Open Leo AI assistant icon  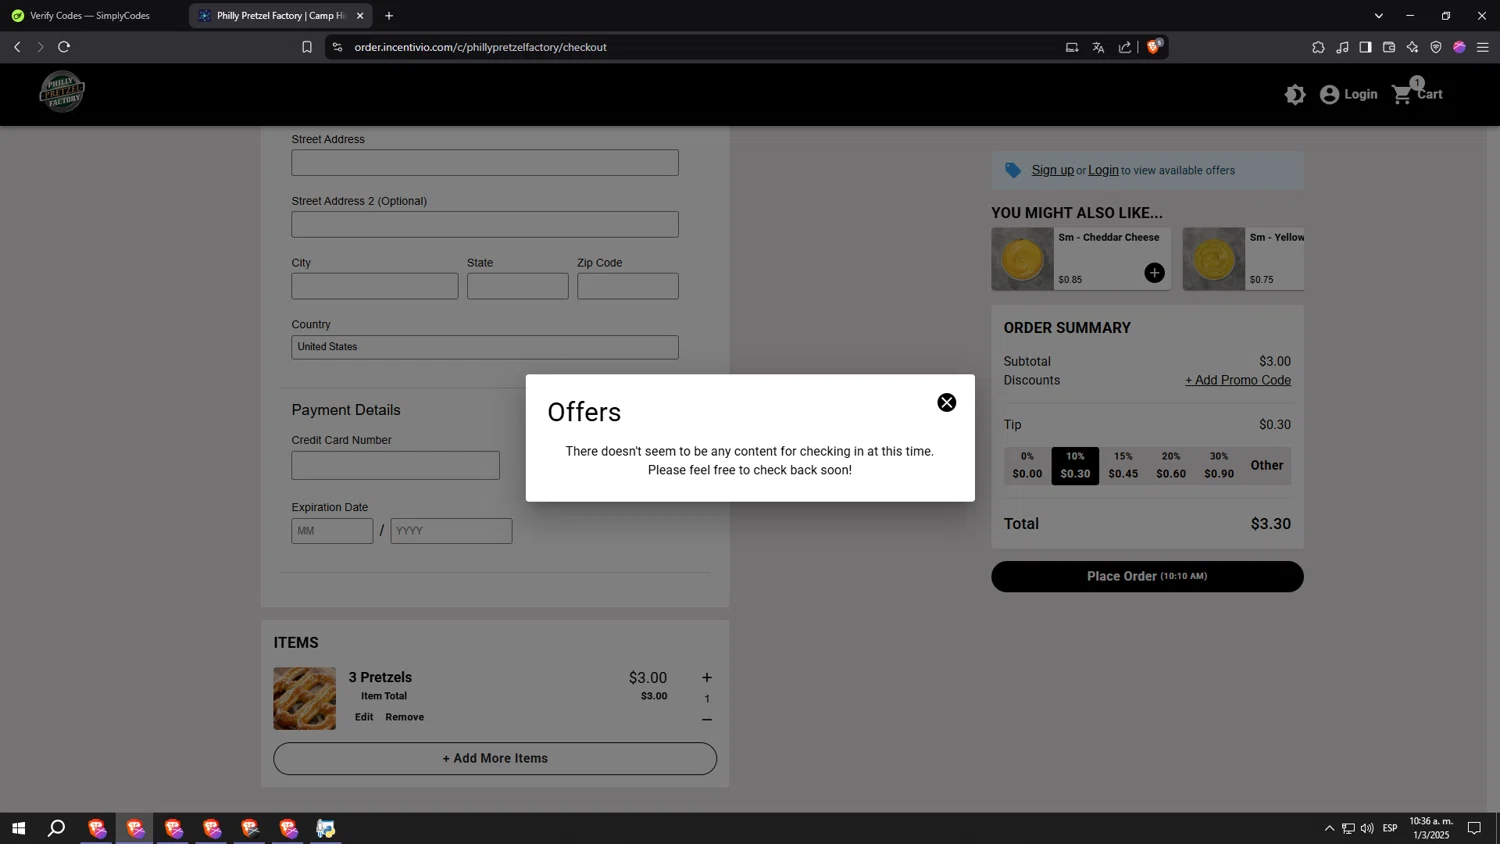pyautogui.click(x=1412, y=47)
